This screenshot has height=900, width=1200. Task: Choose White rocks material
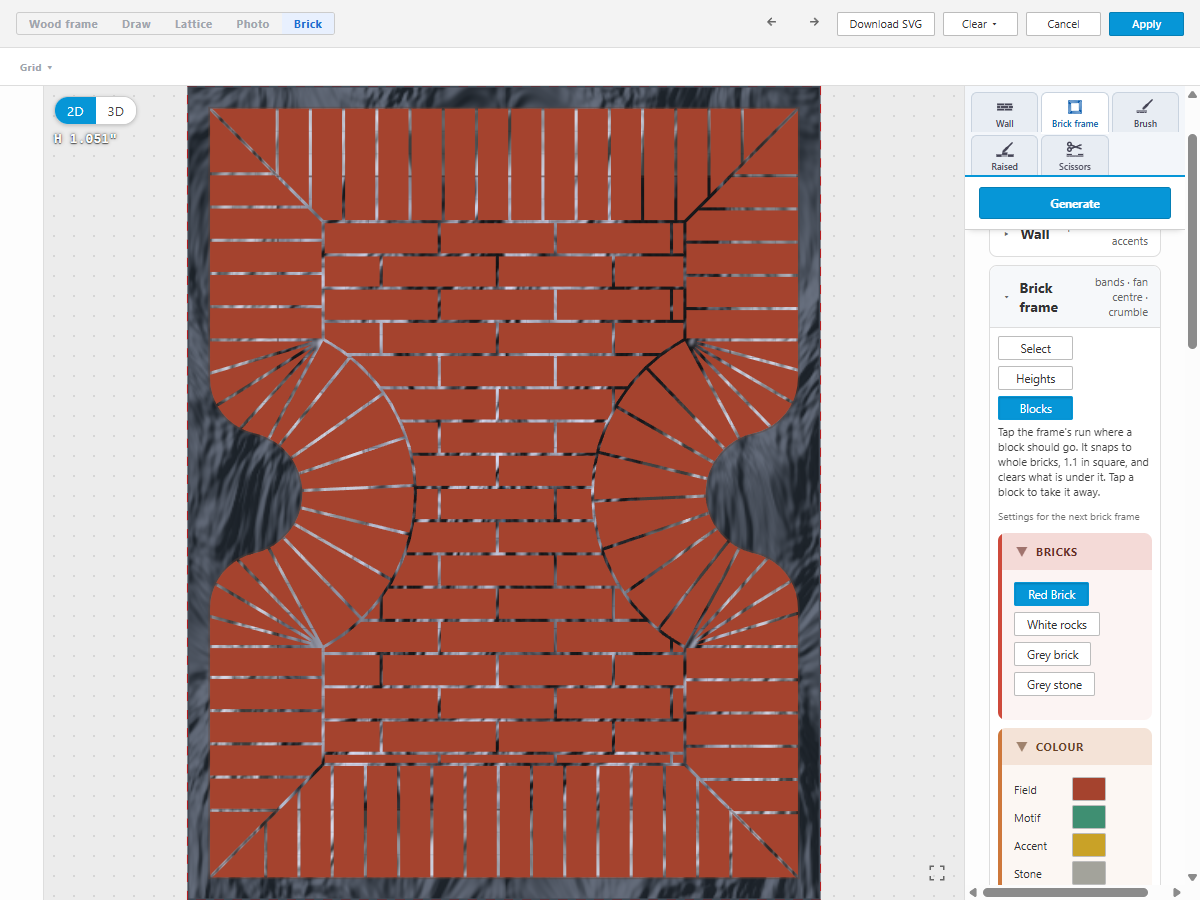coord(1057,624)
